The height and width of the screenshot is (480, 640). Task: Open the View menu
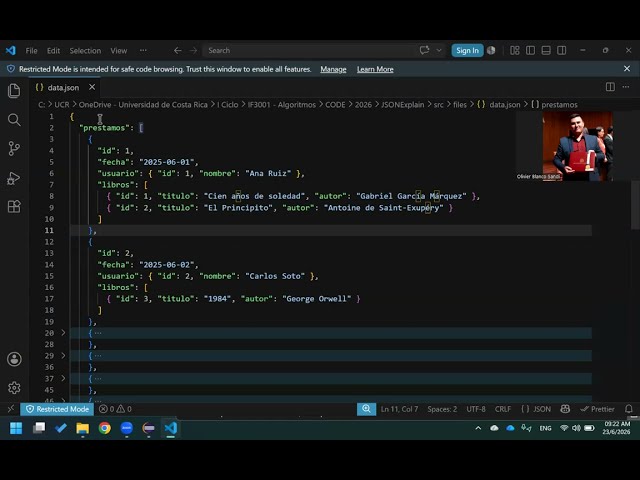[x=119, y=51]
